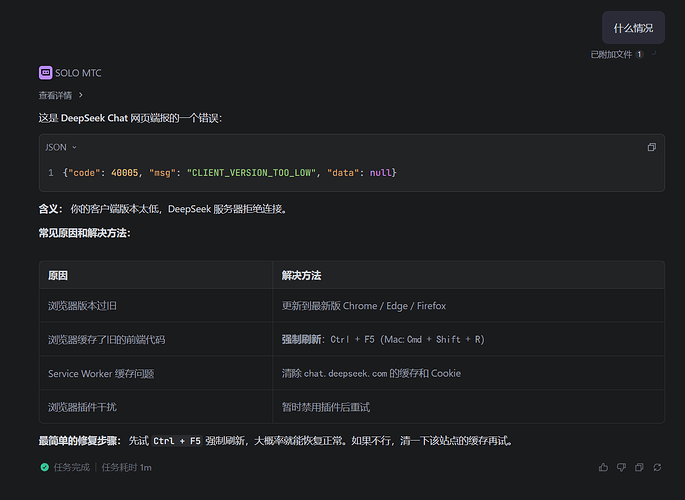This screenshot has width=685, height=500.
Task: Copy the JSON code block contents
Action: pos(651,147)
